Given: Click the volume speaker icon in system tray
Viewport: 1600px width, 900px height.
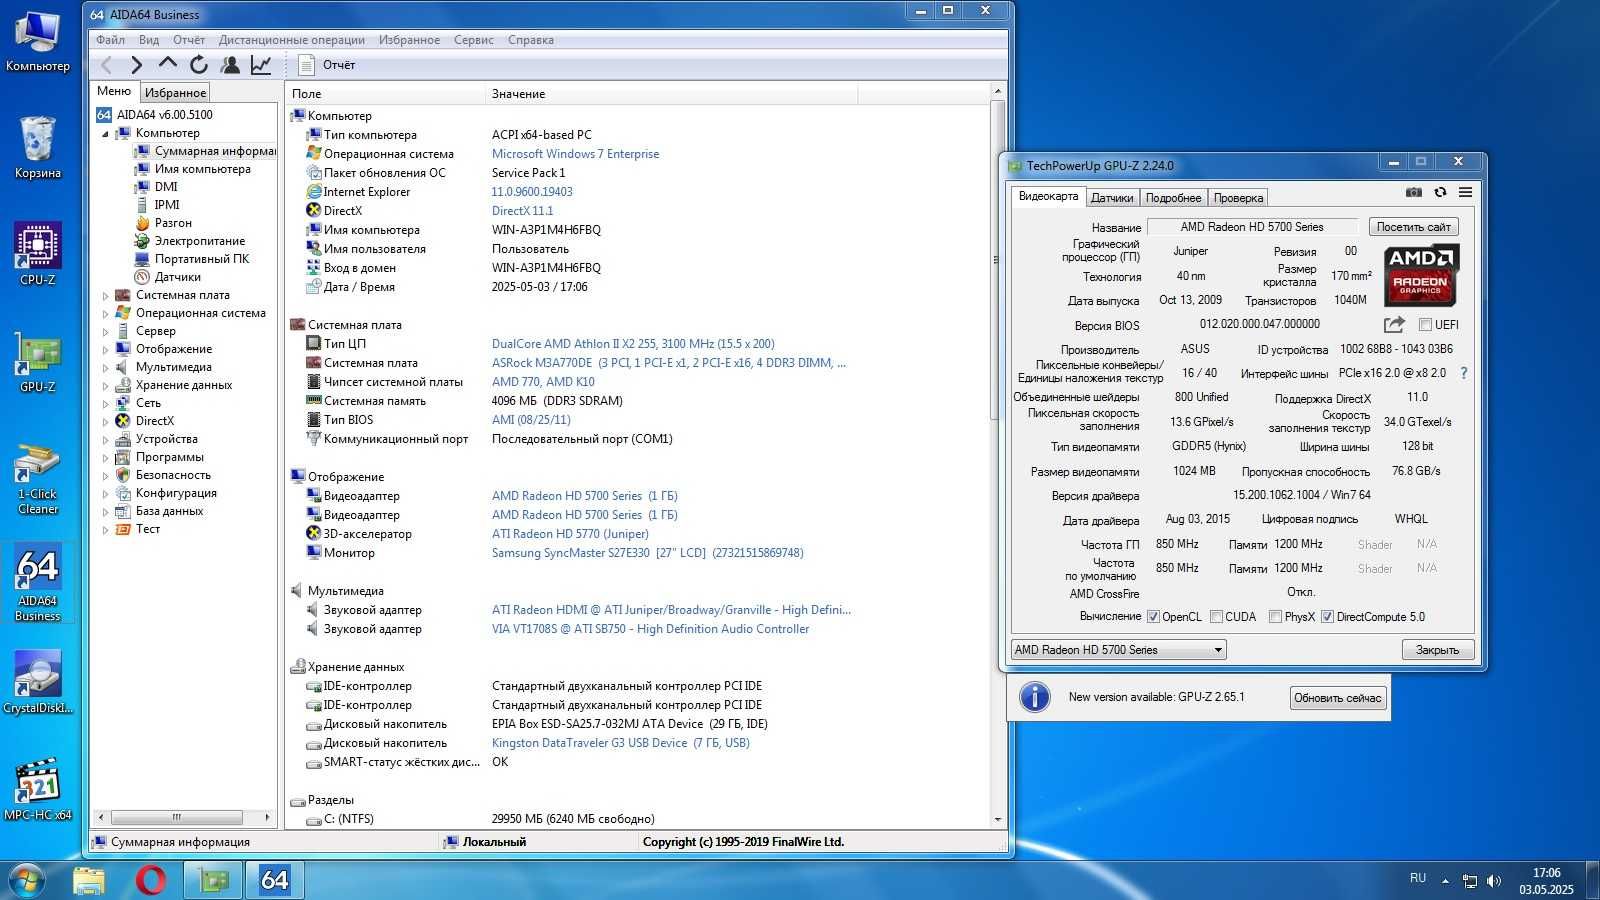Looking at the screenshot, I should [x=1494, y=881].
